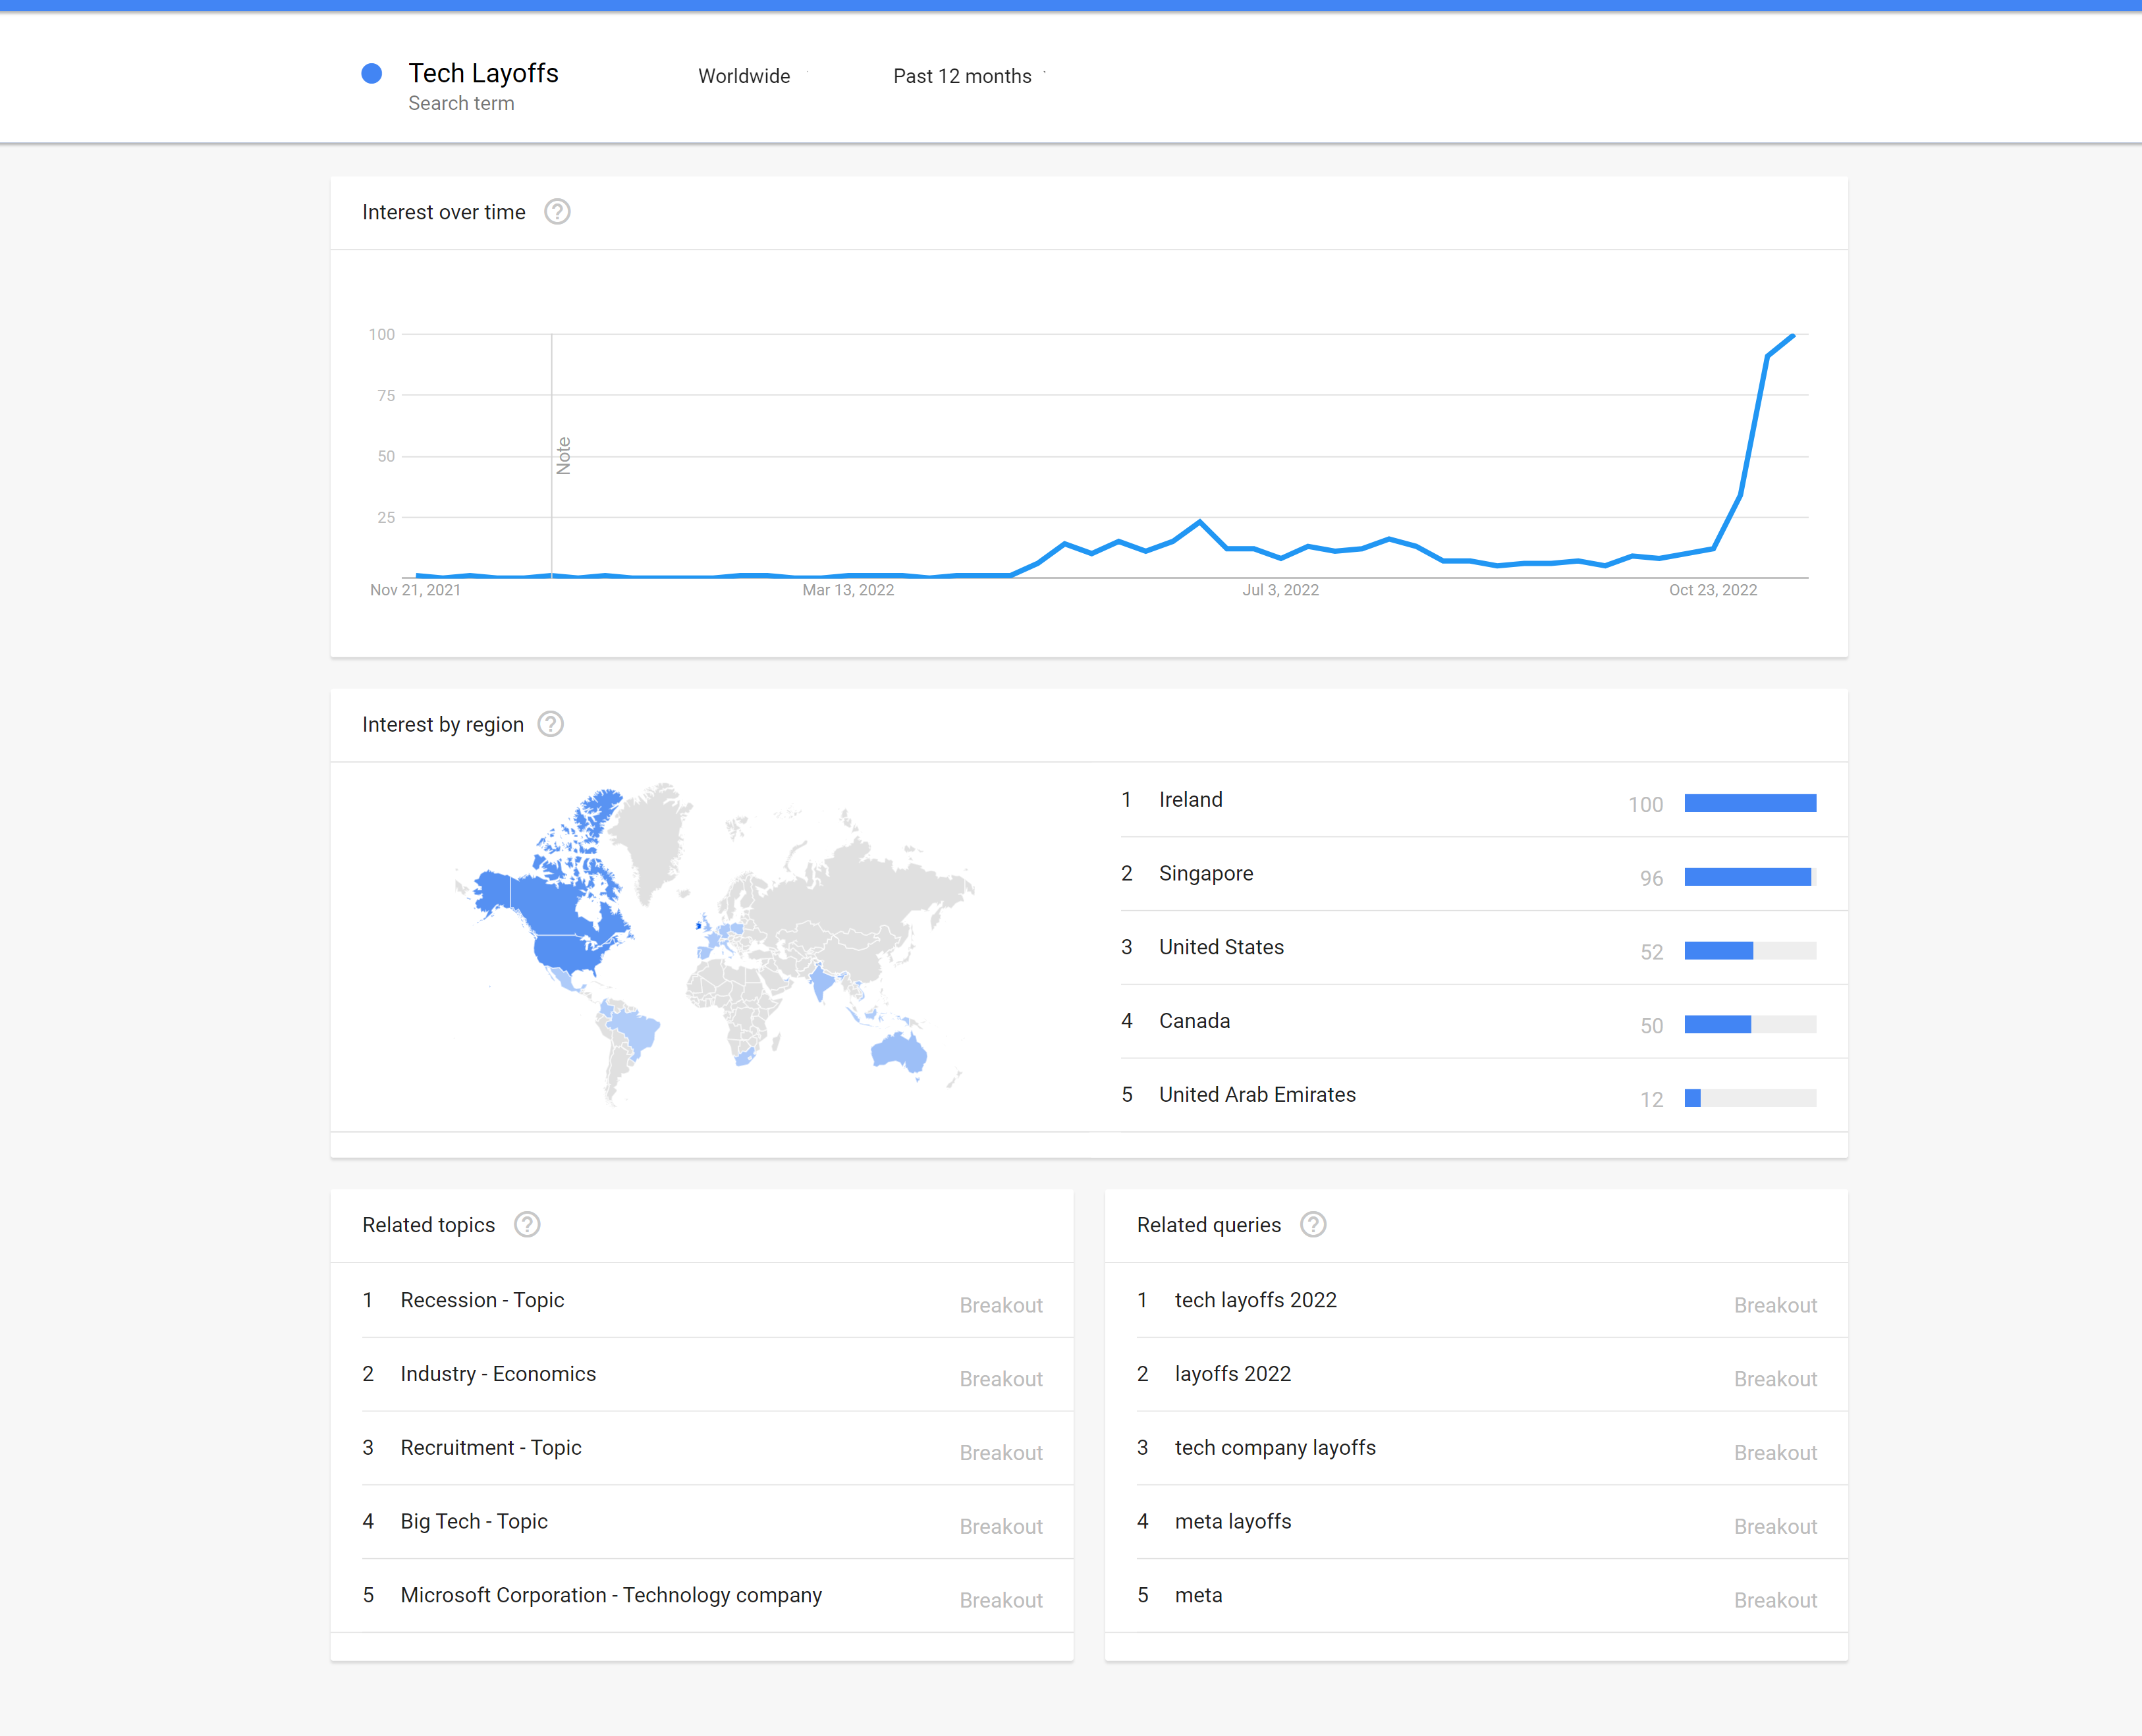Screen dimensions: 2142x1736
Task: Open Big Tech - Topic entry
Action: 474,1521
